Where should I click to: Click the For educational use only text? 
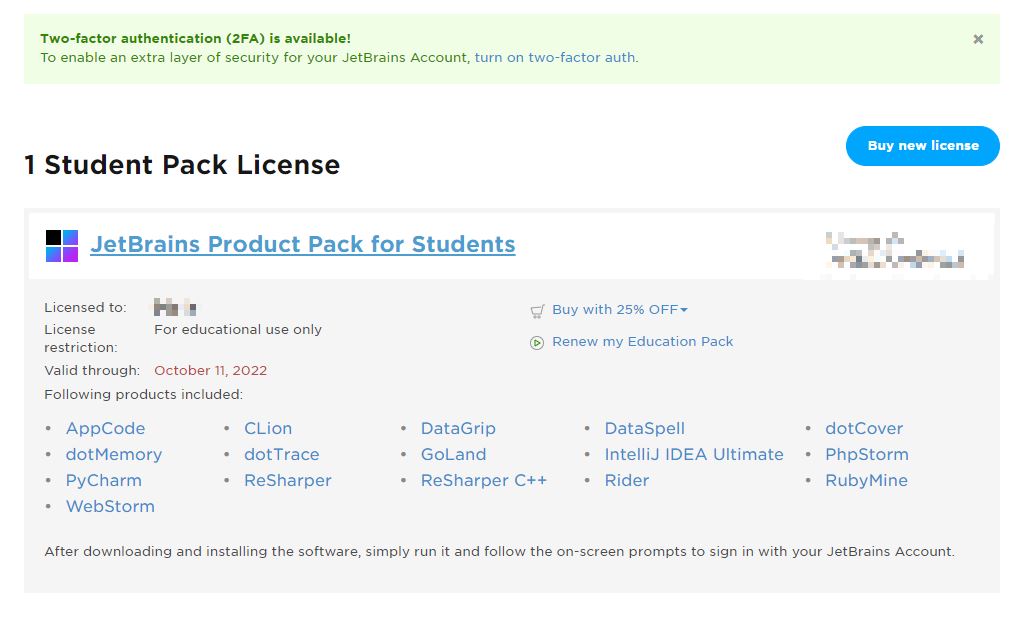point(238,329)
